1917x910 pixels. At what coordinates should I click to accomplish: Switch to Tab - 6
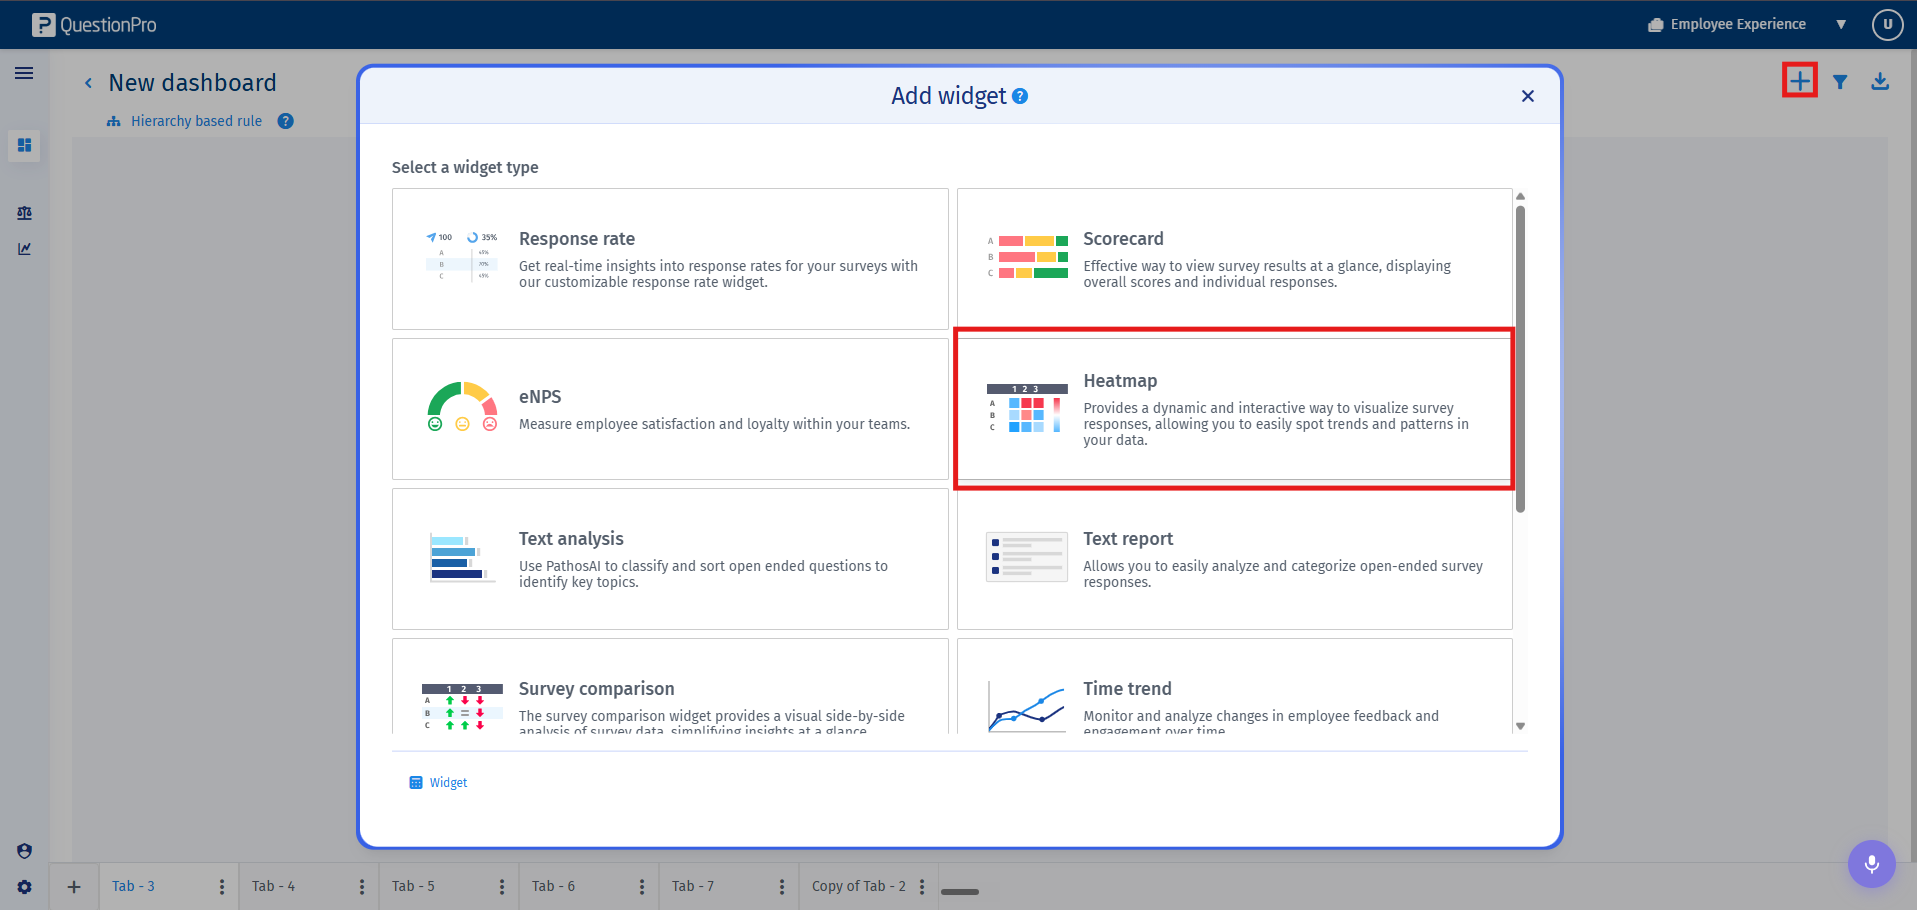[x=553, y=886]
